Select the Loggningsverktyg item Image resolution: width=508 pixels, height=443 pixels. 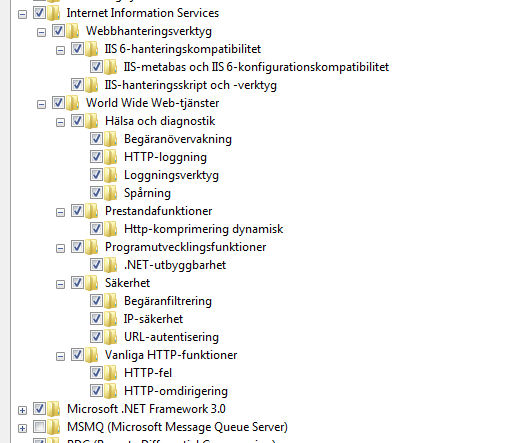click(x=171, y=175)
